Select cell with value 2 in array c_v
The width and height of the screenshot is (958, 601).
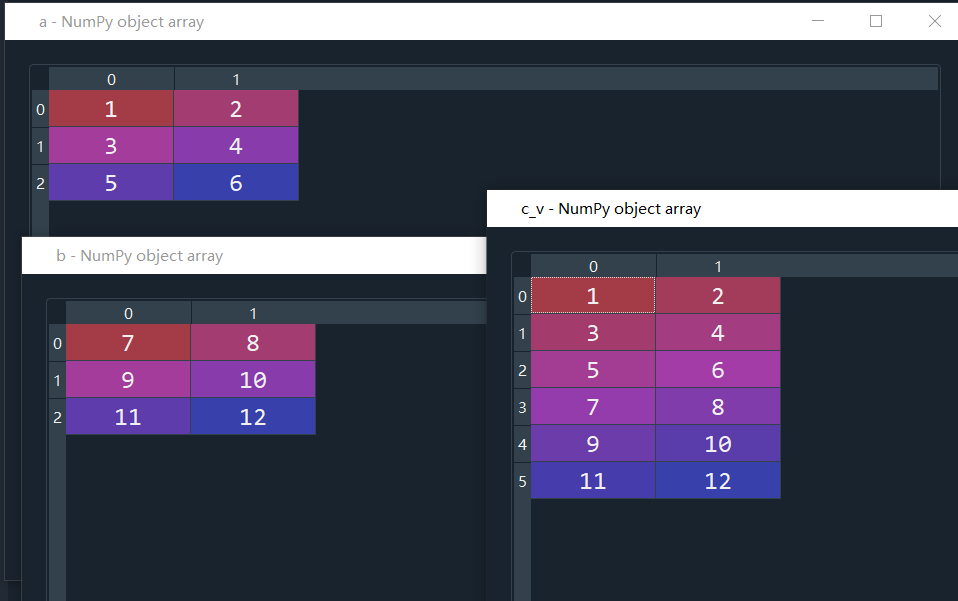click(718, 296)
